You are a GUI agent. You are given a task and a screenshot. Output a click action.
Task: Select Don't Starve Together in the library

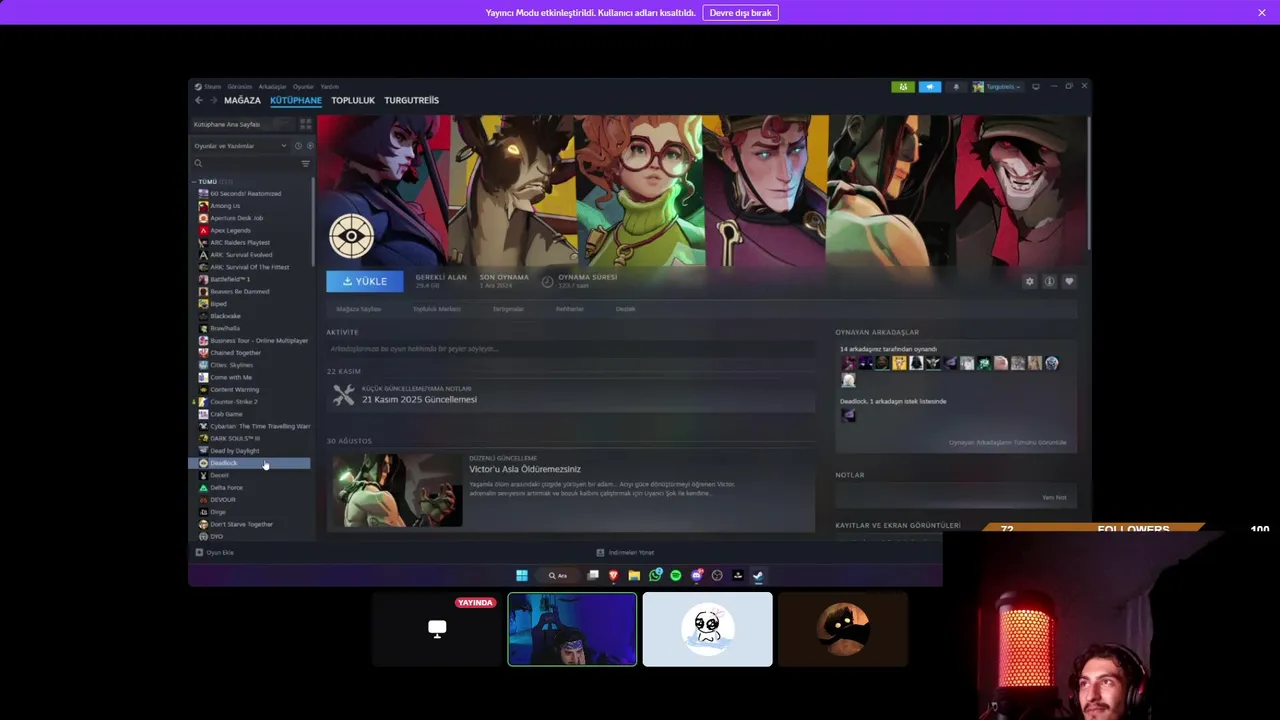pyautogui.click(x=241, y=524)
